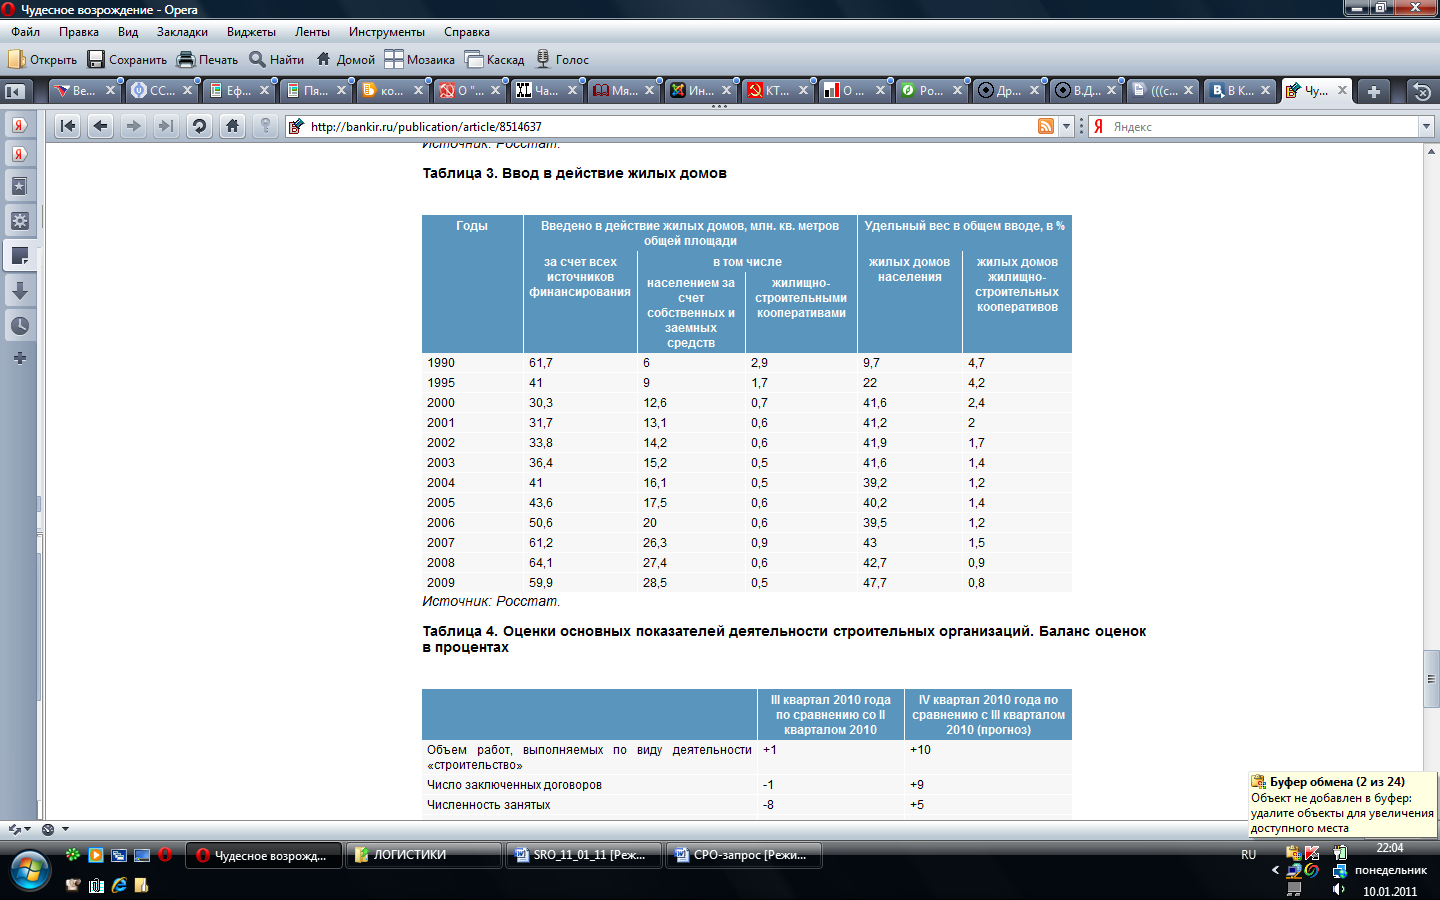Open the СРО-запрос Word taskbar button
The height and width of the screenshot is (900, 1440).
point(743,855)
